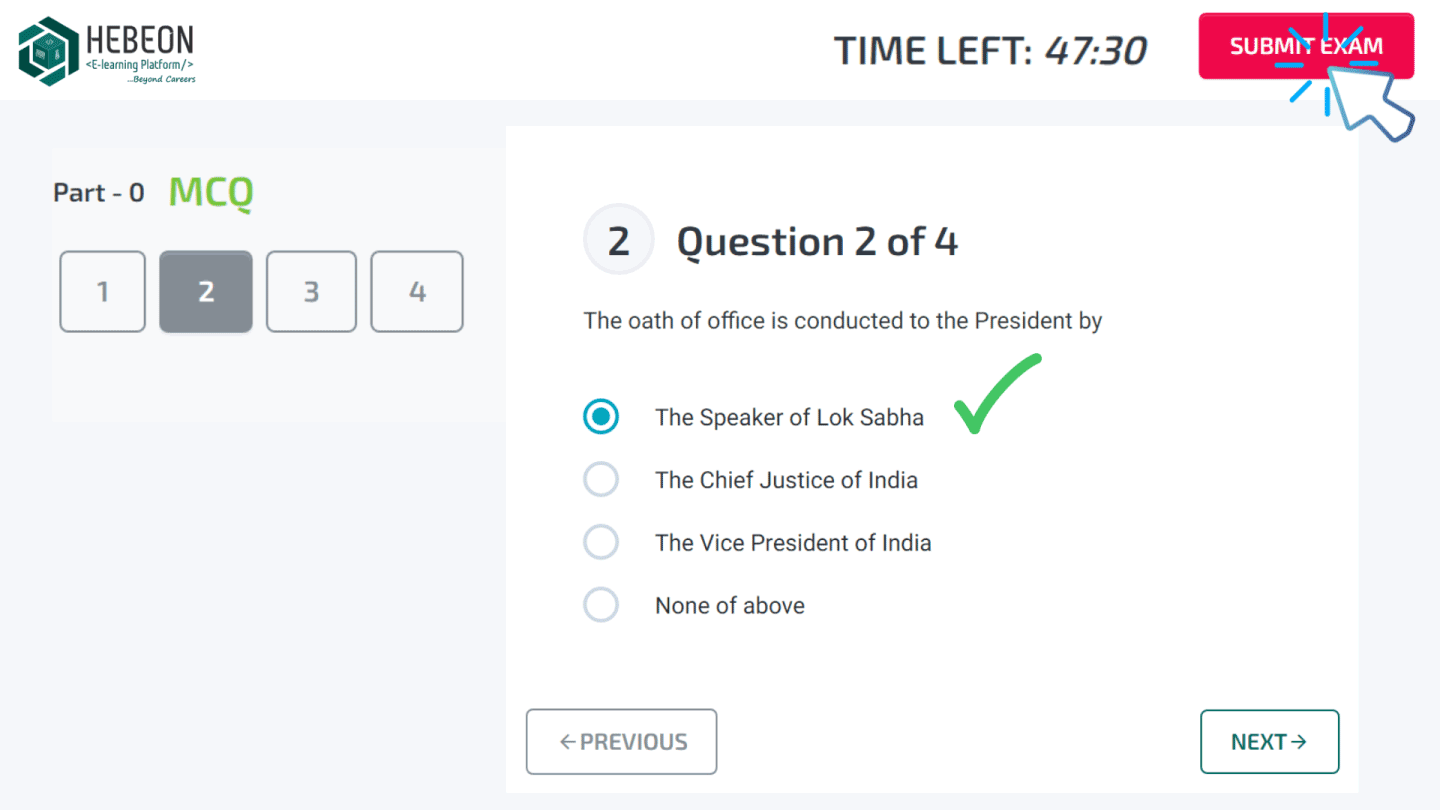Click the right arrow icon on NEXT button
The width and height of the screenshot is (1440, 810).
pyautogui.click(x=1300, y=741)
